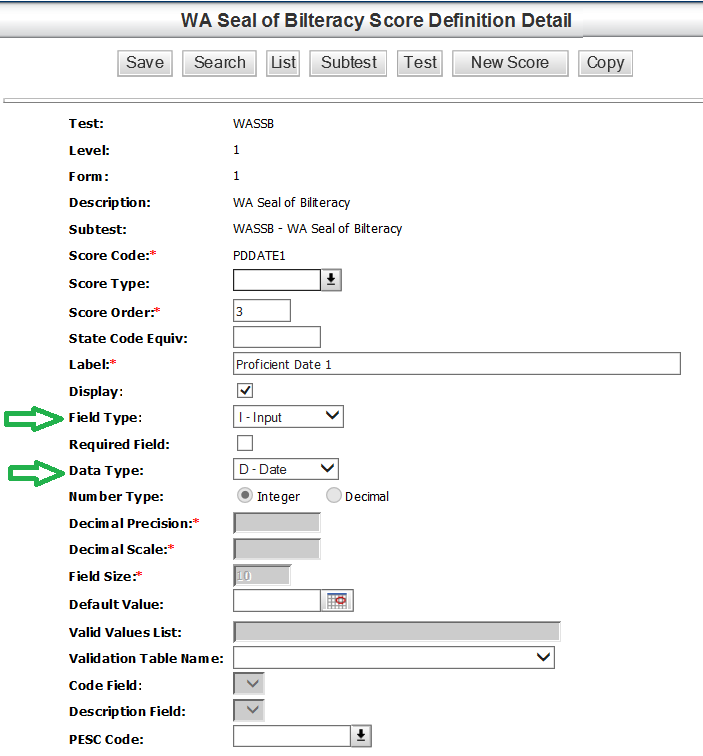Uncheck the Display checkbox

click(x=245, y=390)
